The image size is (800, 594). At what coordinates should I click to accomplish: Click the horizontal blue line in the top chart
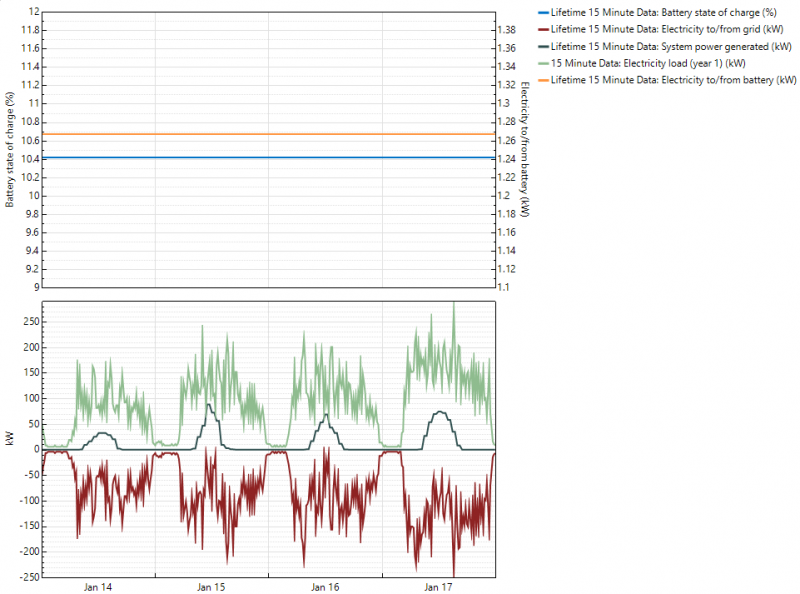click(x=270, y=157)
